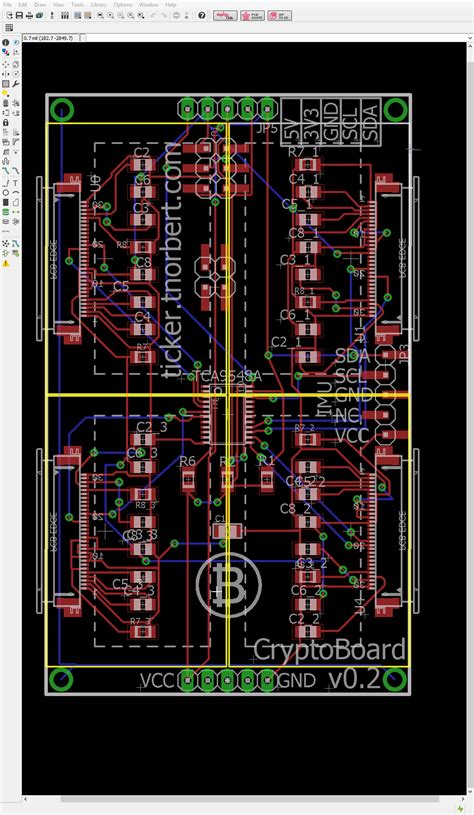This screenshot has height=815, width=474.
Task: Click the Bitcoin logo on the board
Action: [x=229, y=585]
